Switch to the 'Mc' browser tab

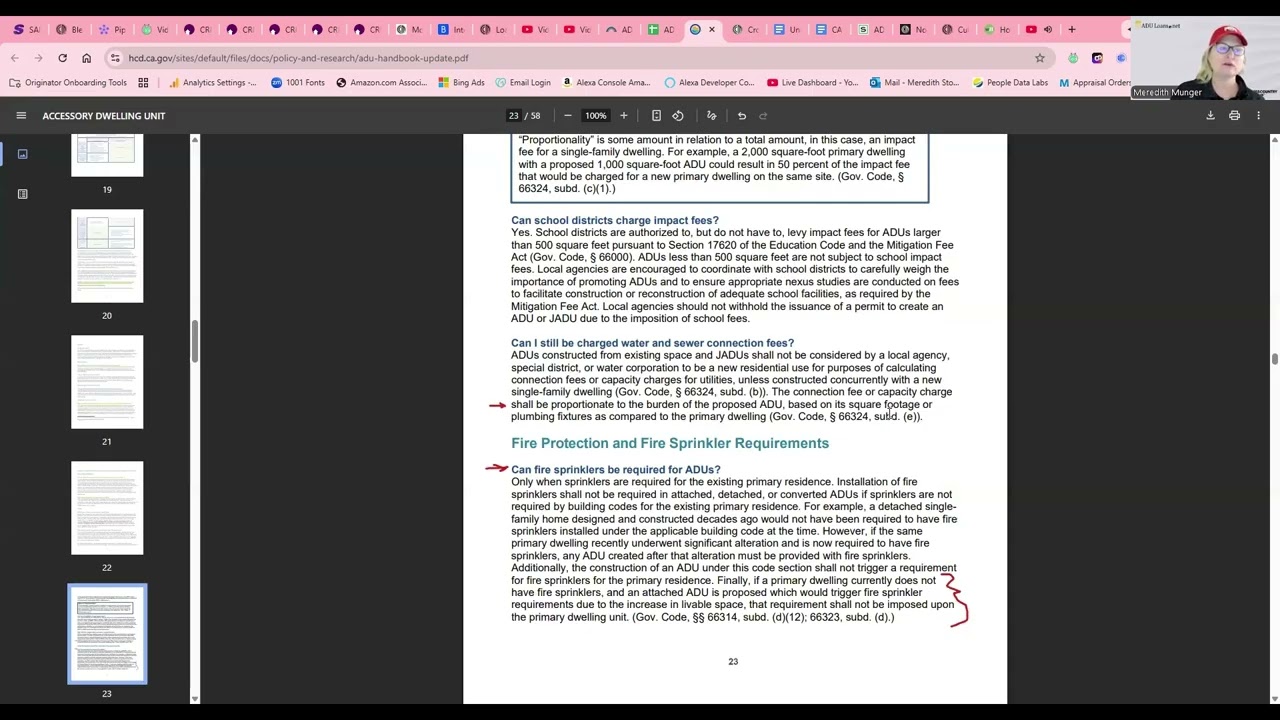point(409,29)
